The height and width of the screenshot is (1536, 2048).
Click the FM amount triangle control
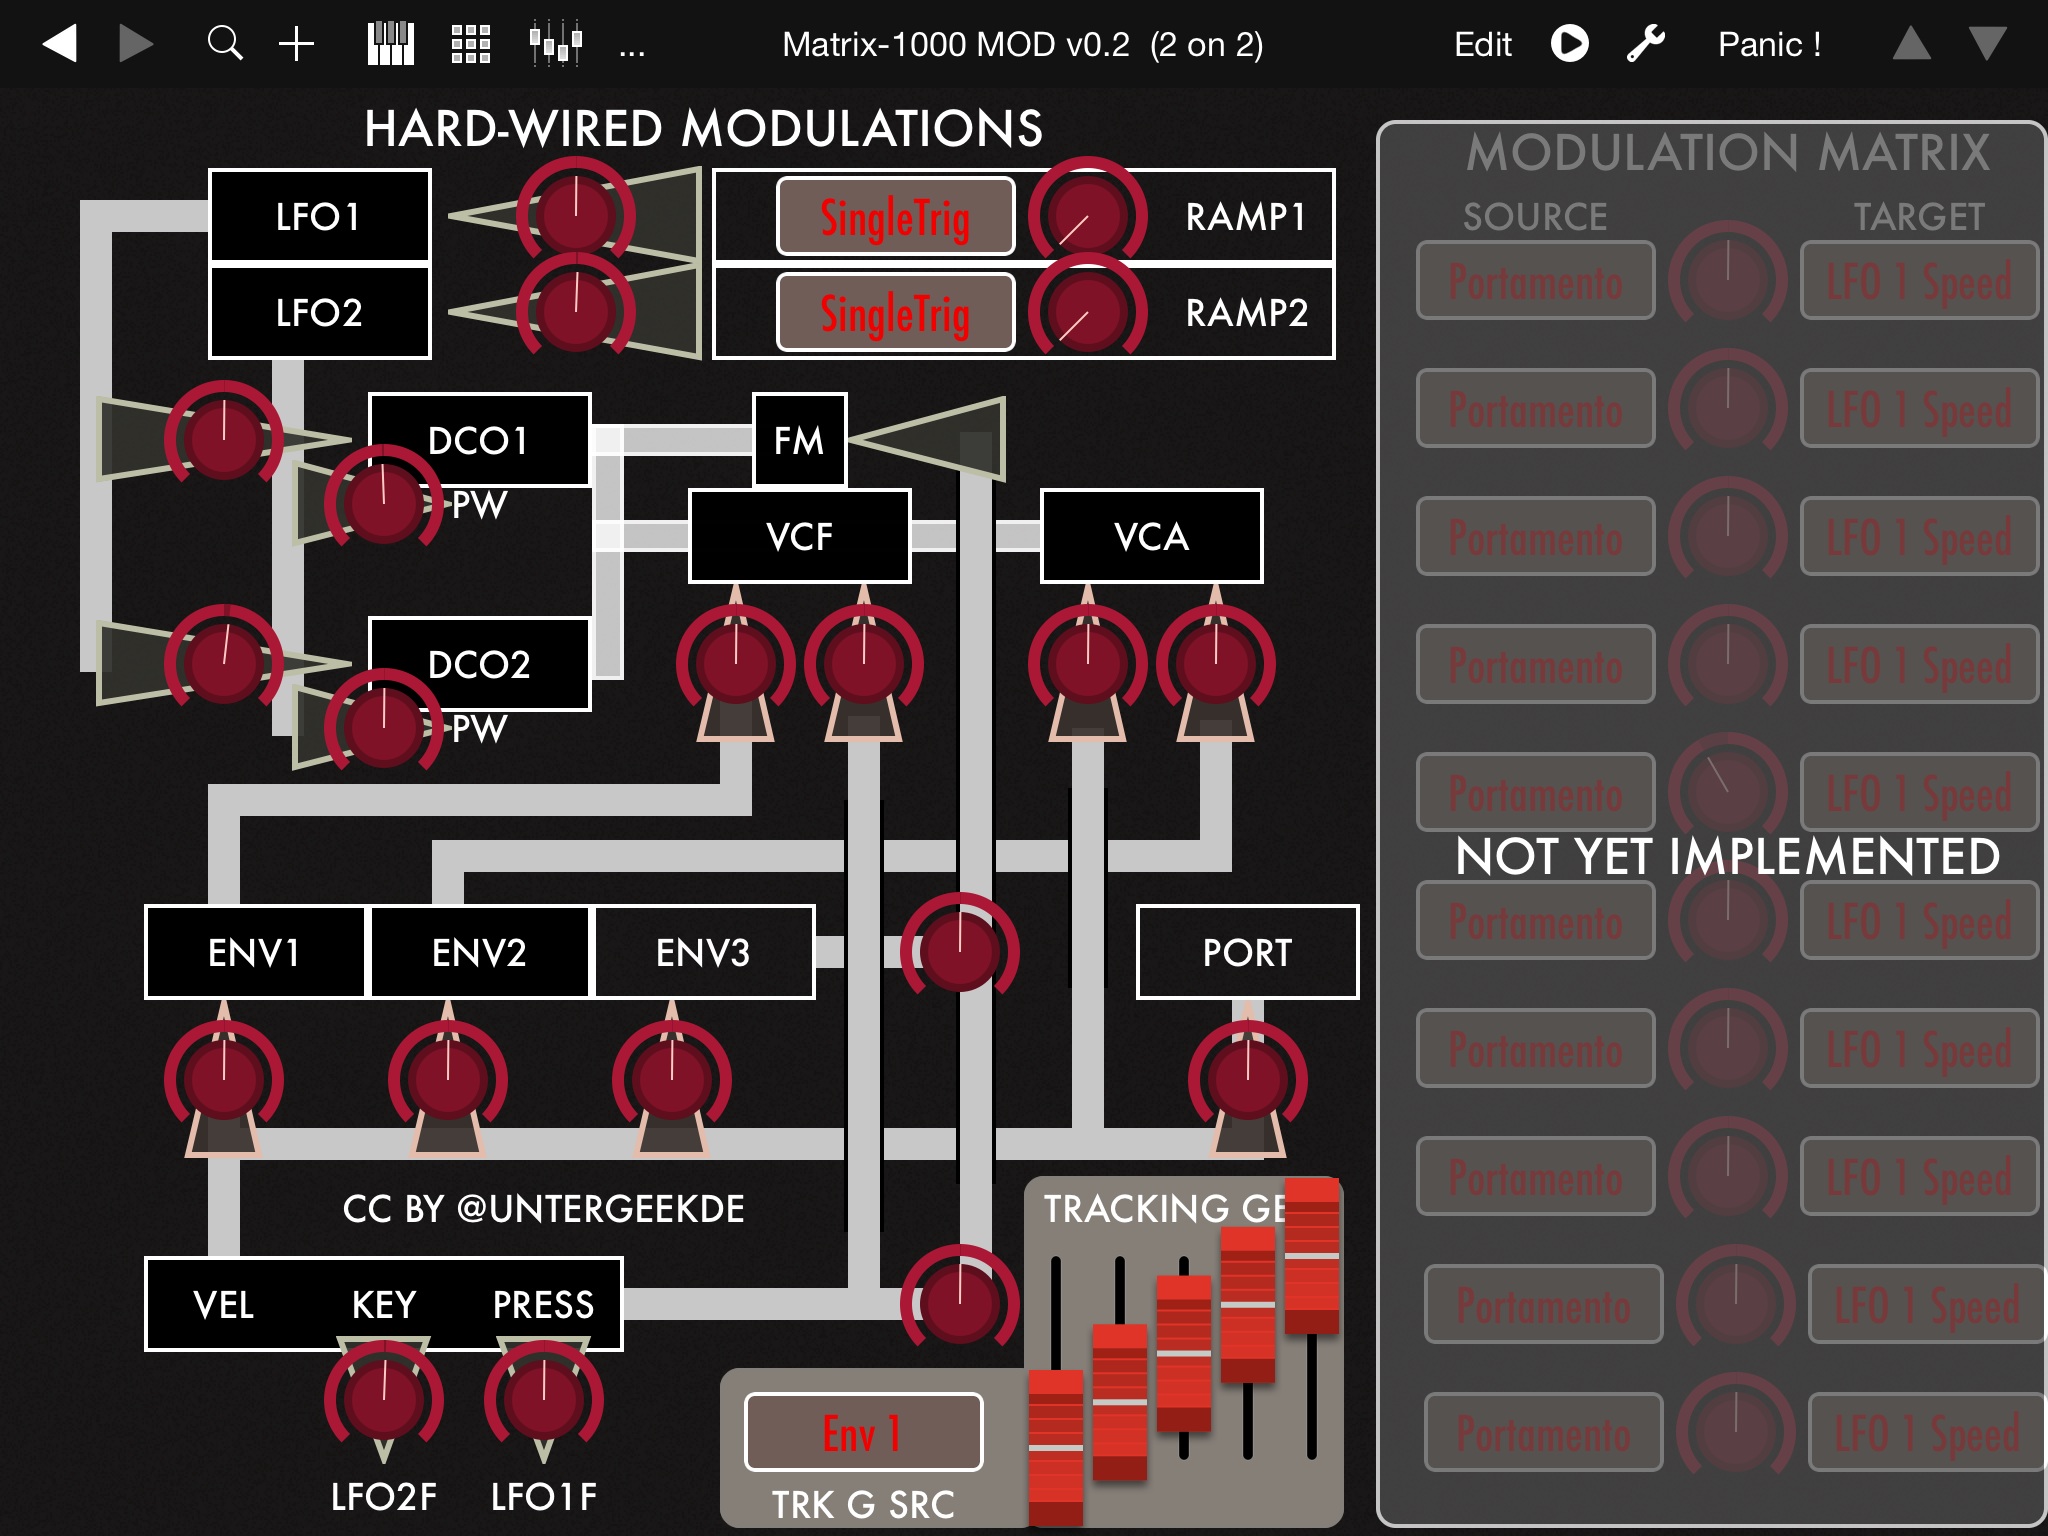coord(925,438)
